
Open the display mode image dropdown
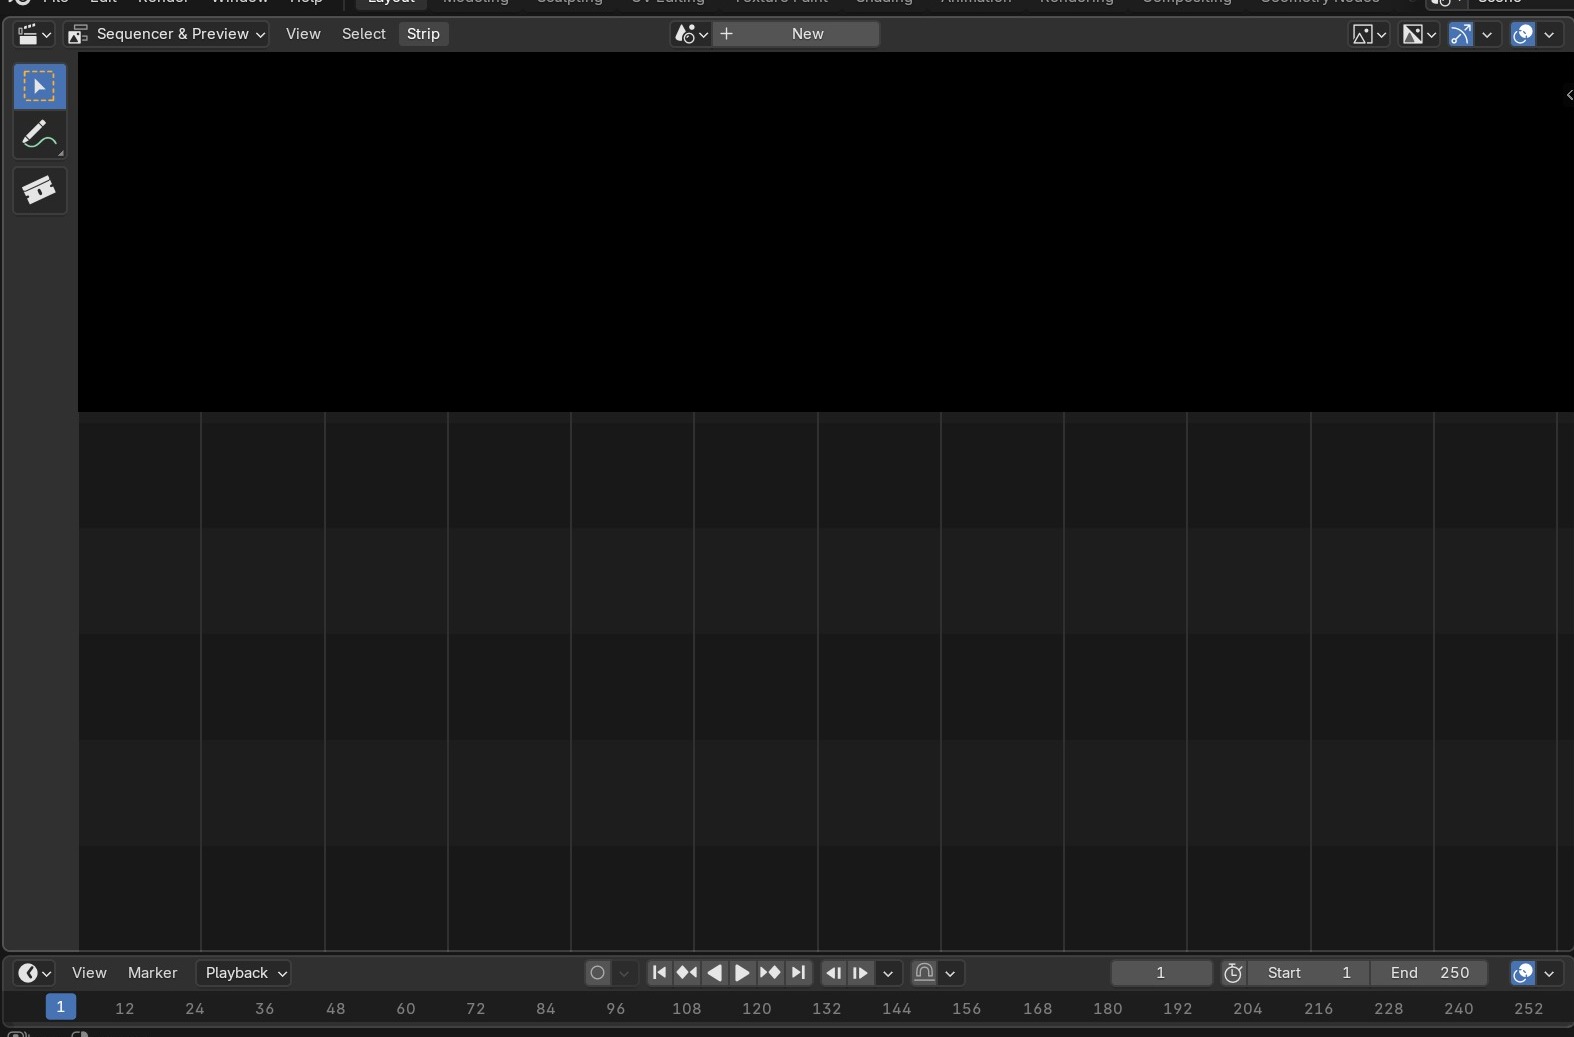[x=1369, y=34]
